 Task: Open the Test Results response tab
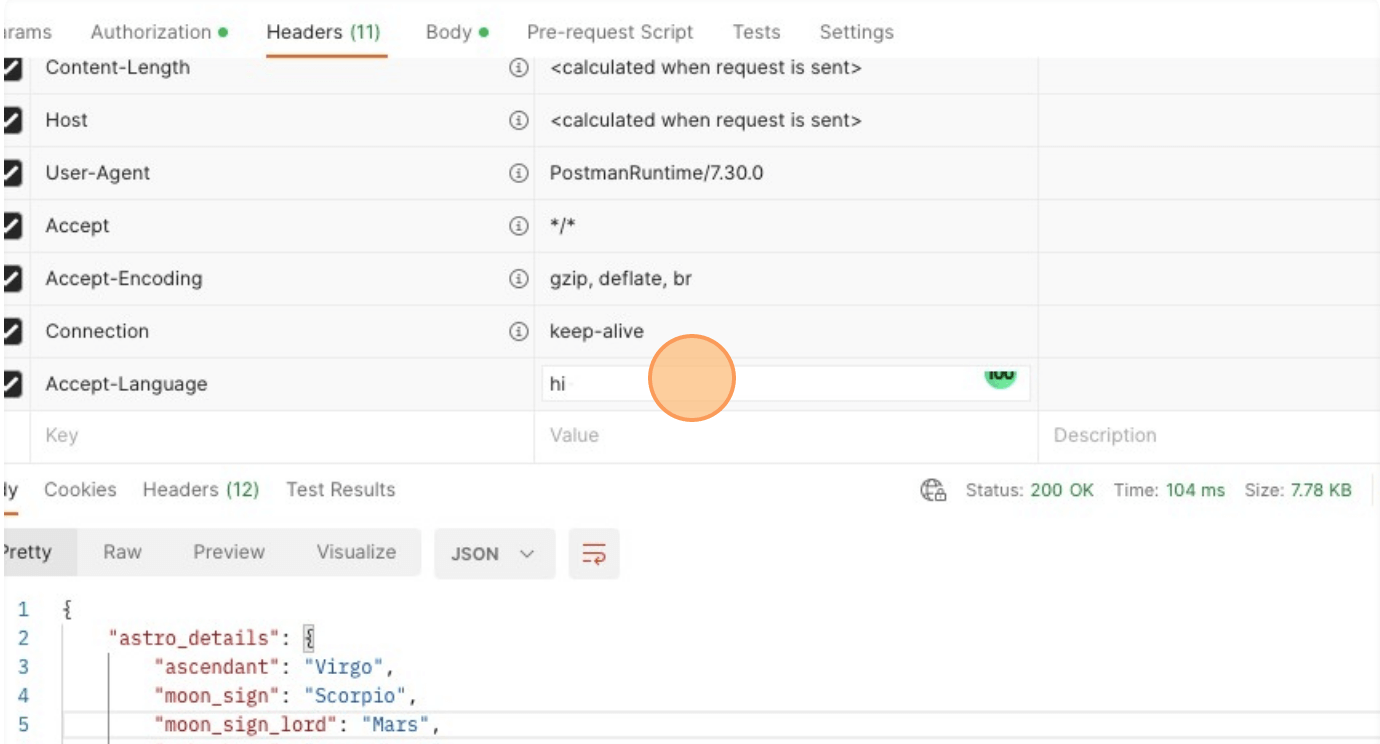point(340,490)
